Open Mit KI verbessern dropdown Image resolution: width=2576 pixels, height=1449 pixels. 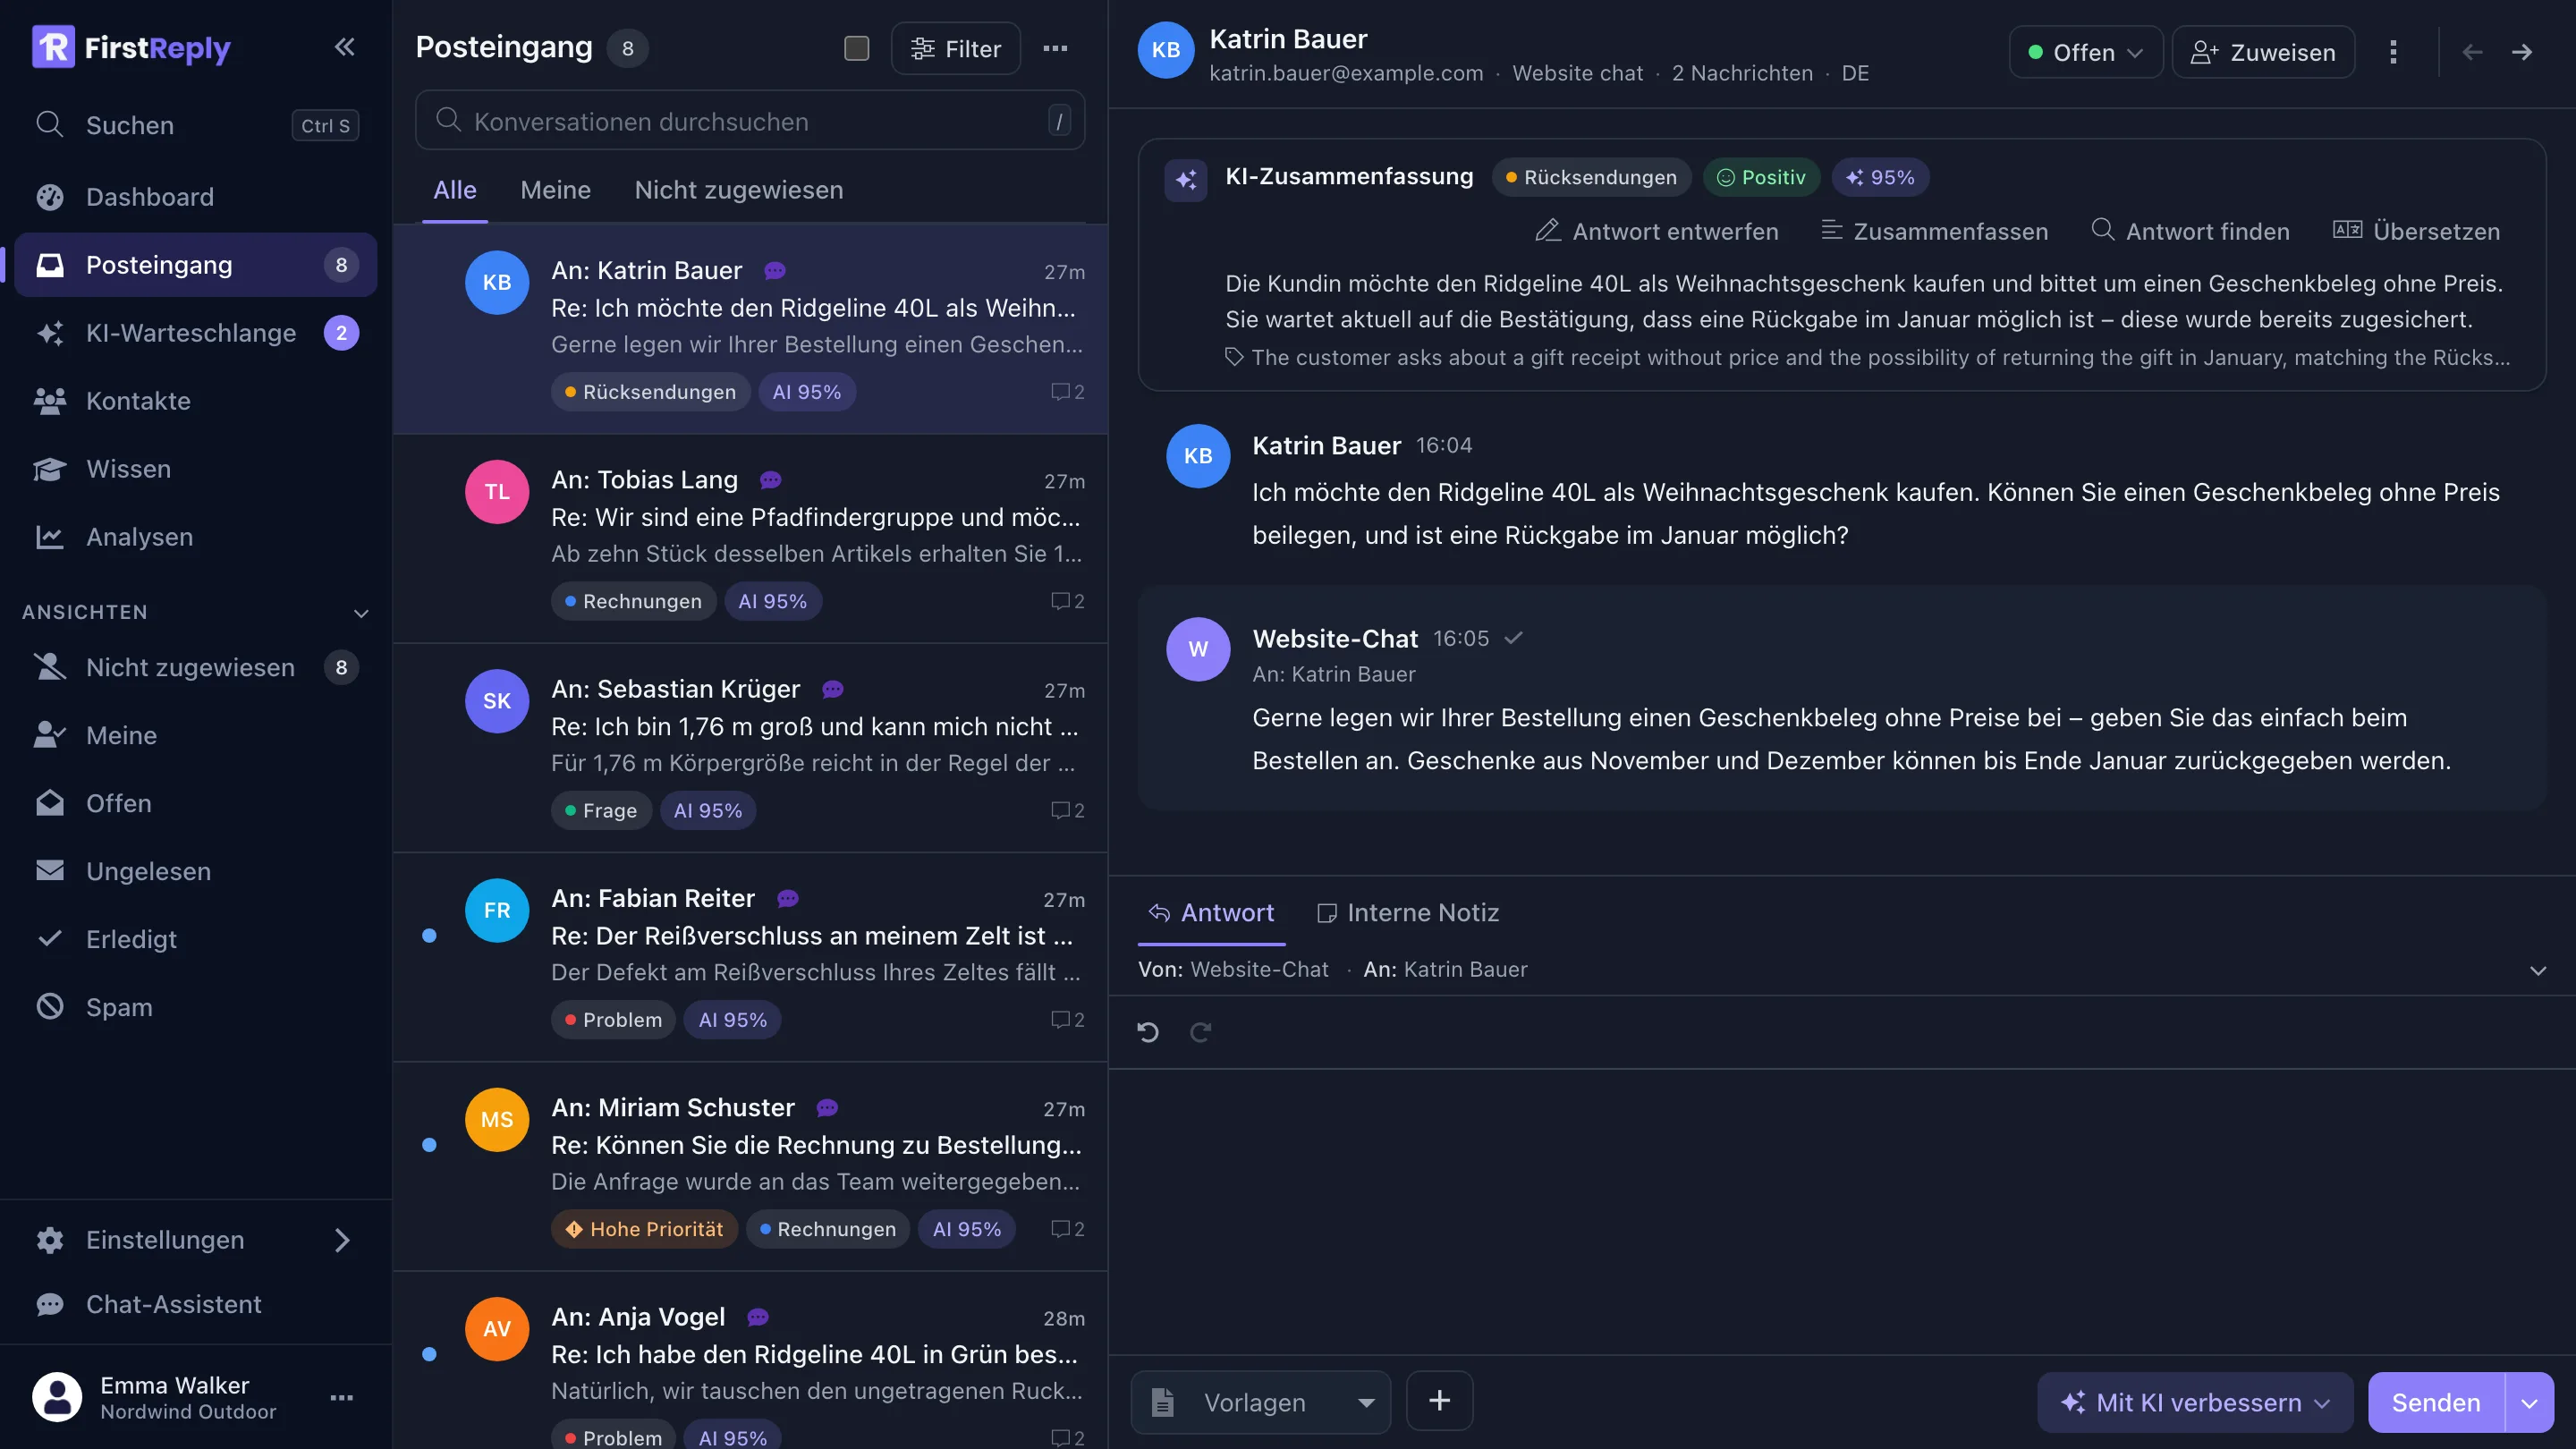click(x=2195, y=1402)
